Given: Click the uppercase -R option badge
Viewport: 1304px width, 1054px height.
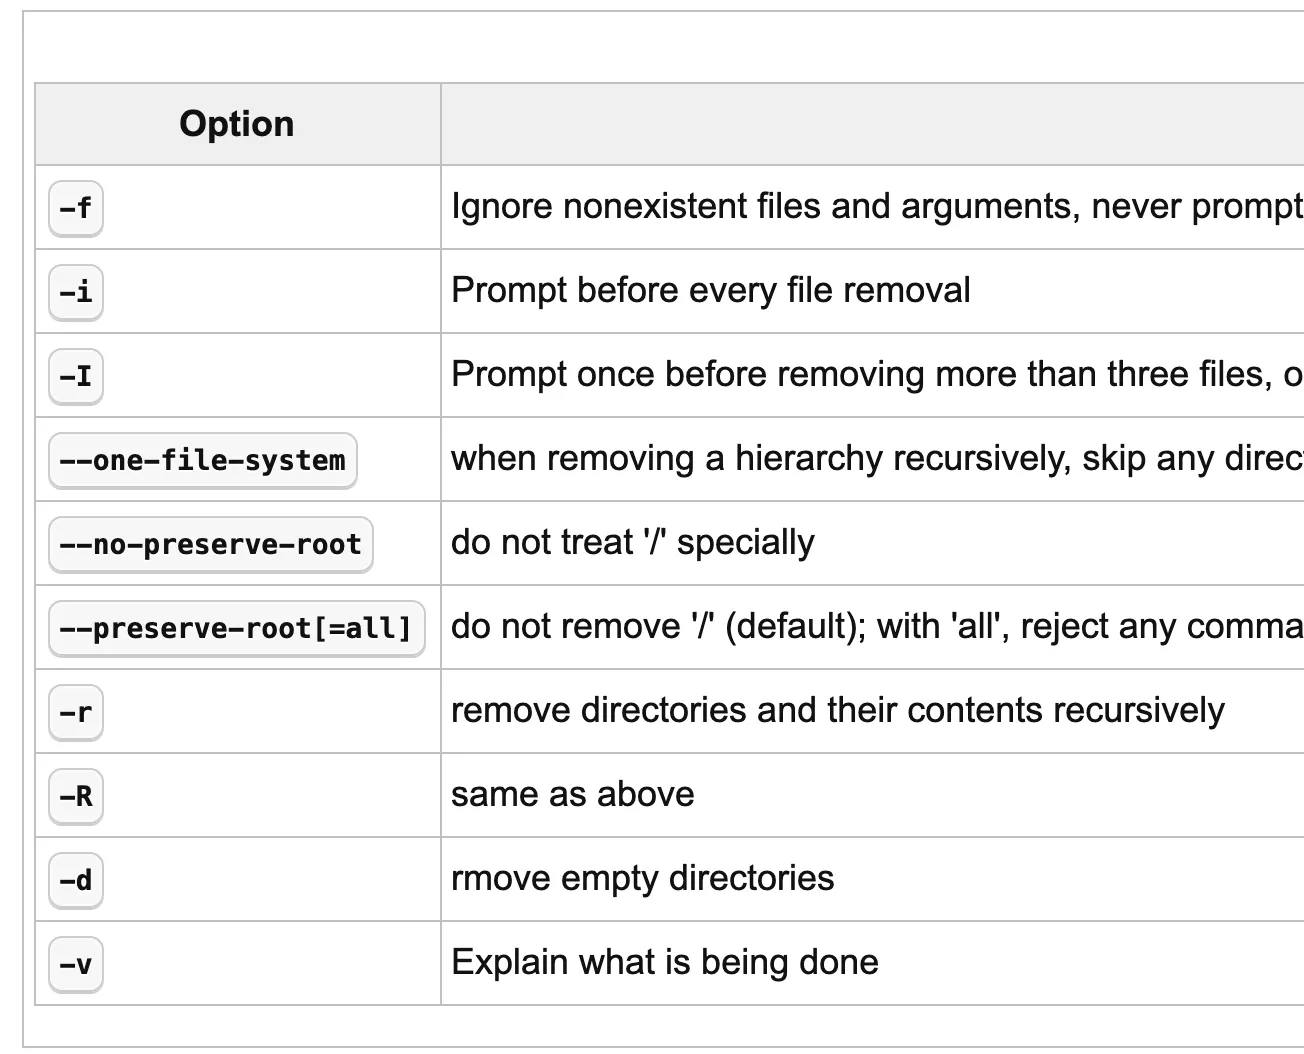Looking at the screenshot, I should pyautogui.click(x=76, y=796).
